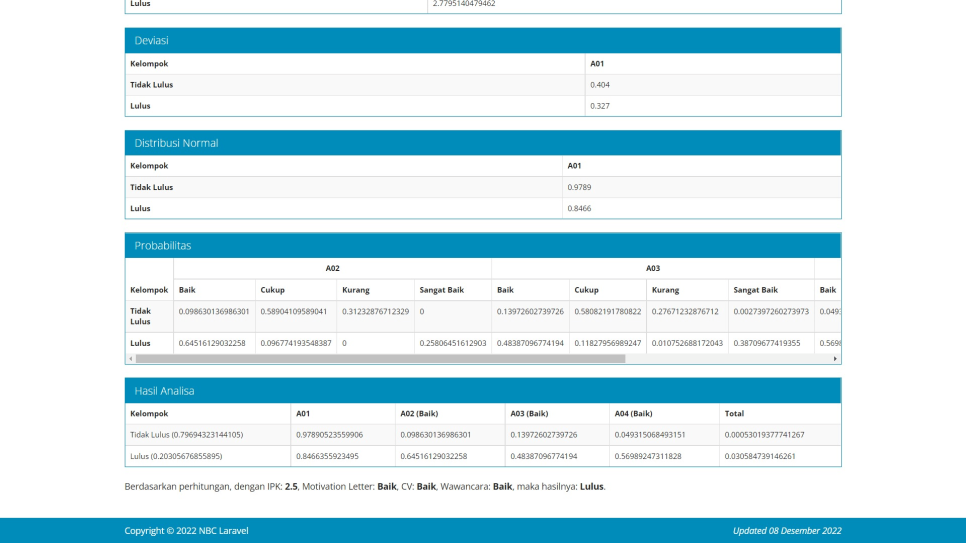966x543 pixels.
Task: Click Lulus (0.20305676855895) row label
Action: 176,457
